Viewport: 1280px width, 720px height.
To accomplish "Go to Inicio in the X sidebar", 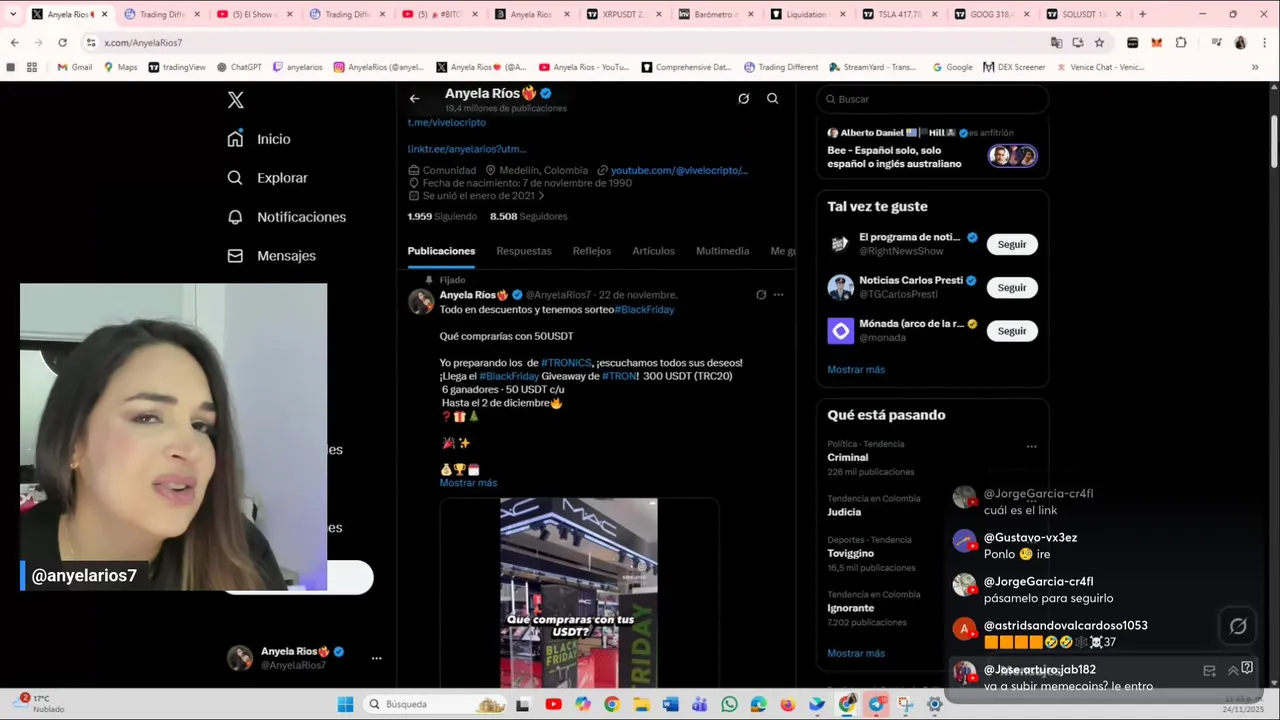I will 259,139.
